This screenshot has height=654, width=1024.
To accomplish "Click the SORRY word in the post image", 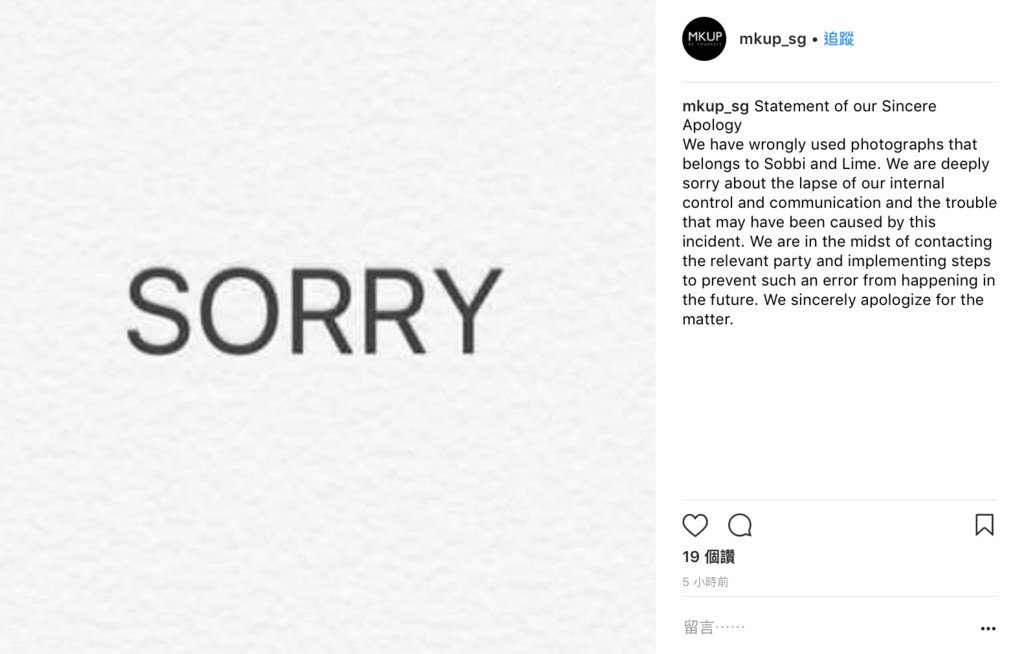I will point(315,310).
